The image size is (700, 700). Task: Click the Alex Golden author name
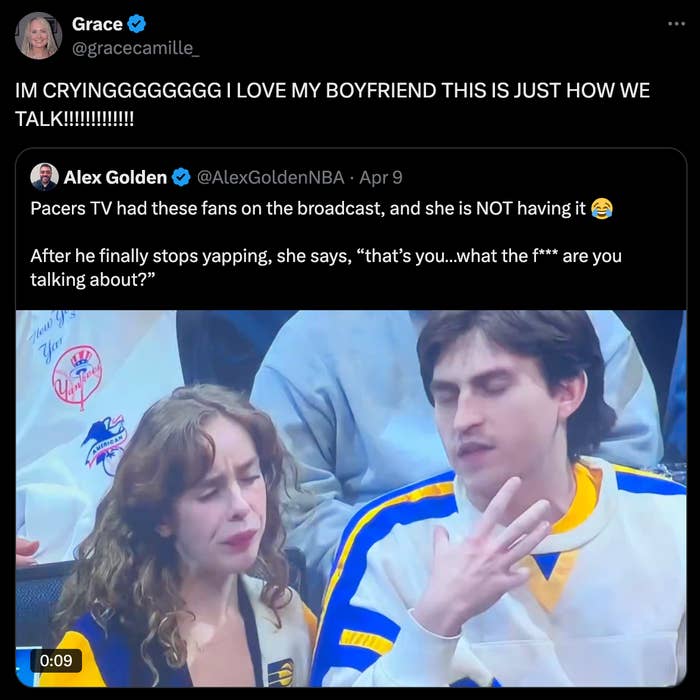tap(115, 177)
